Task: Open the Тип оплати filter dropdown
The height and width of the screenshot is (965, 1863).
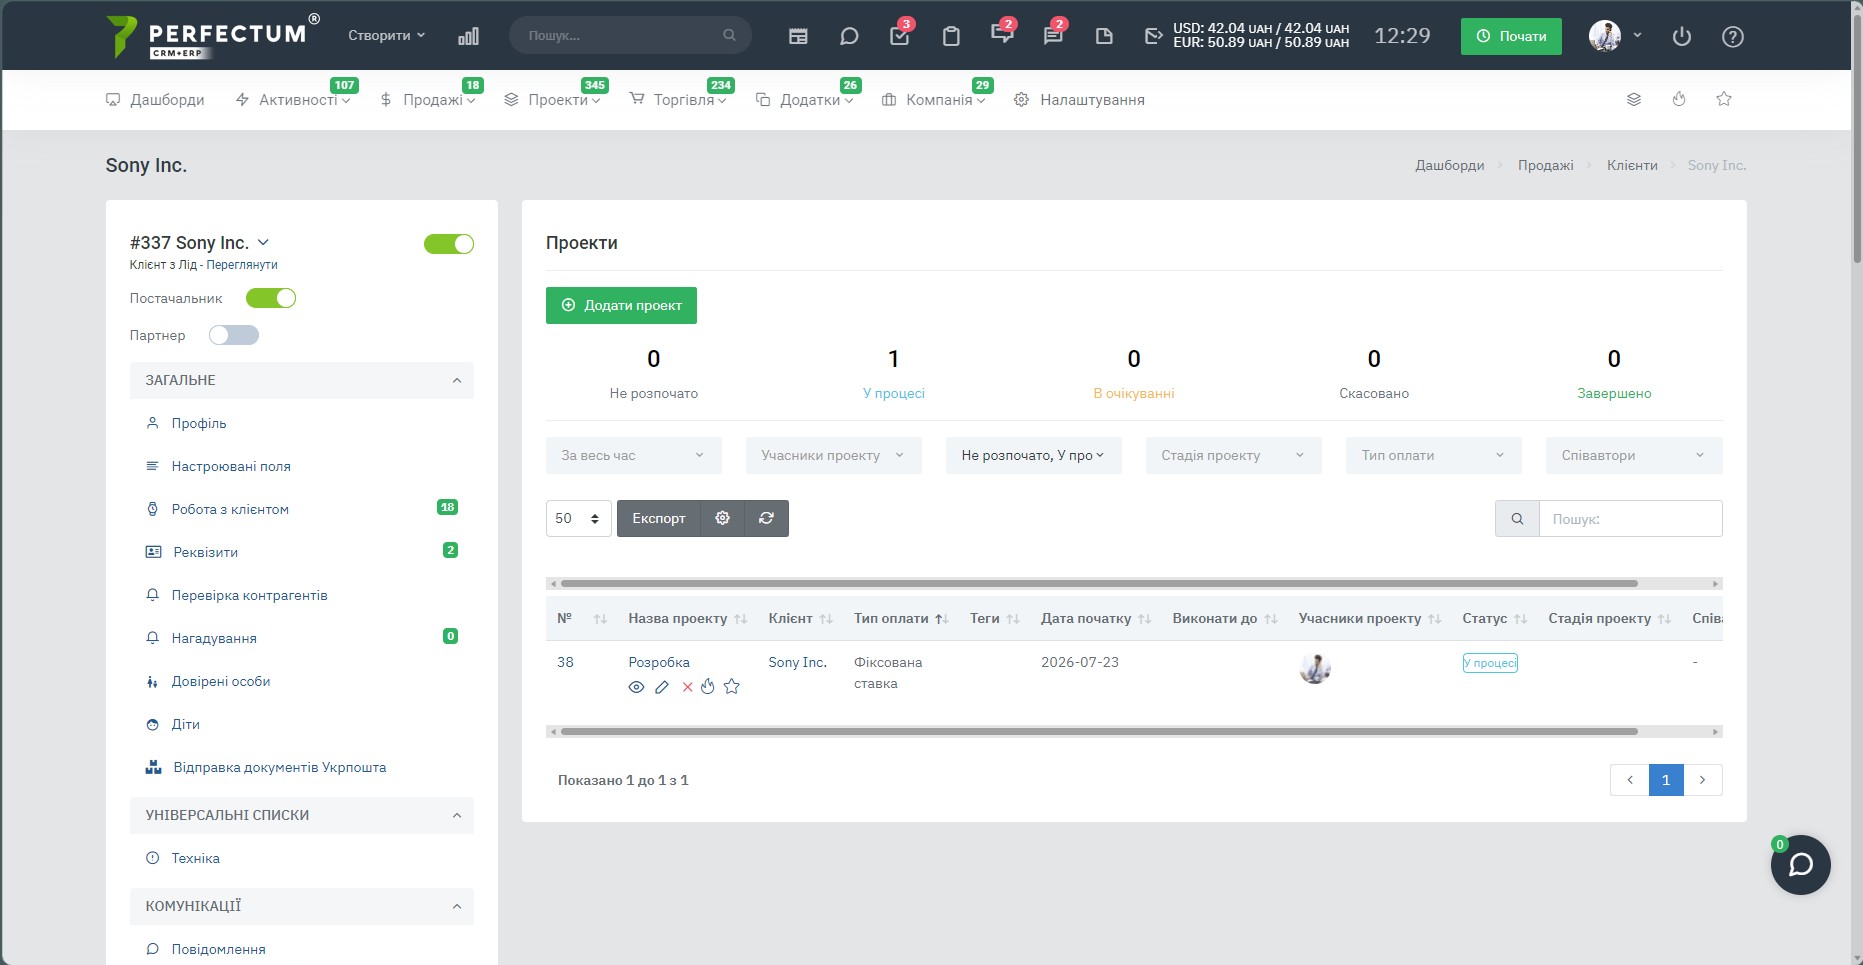Action: pos(1434,456)
